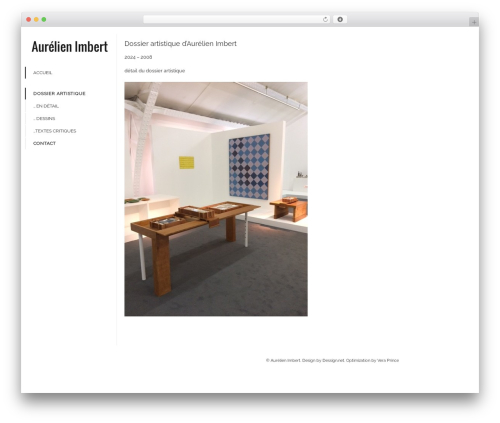Follow the Designnet link in footer
The height and width of the screenshot is (423, 500).
click(x=333, y=360)
